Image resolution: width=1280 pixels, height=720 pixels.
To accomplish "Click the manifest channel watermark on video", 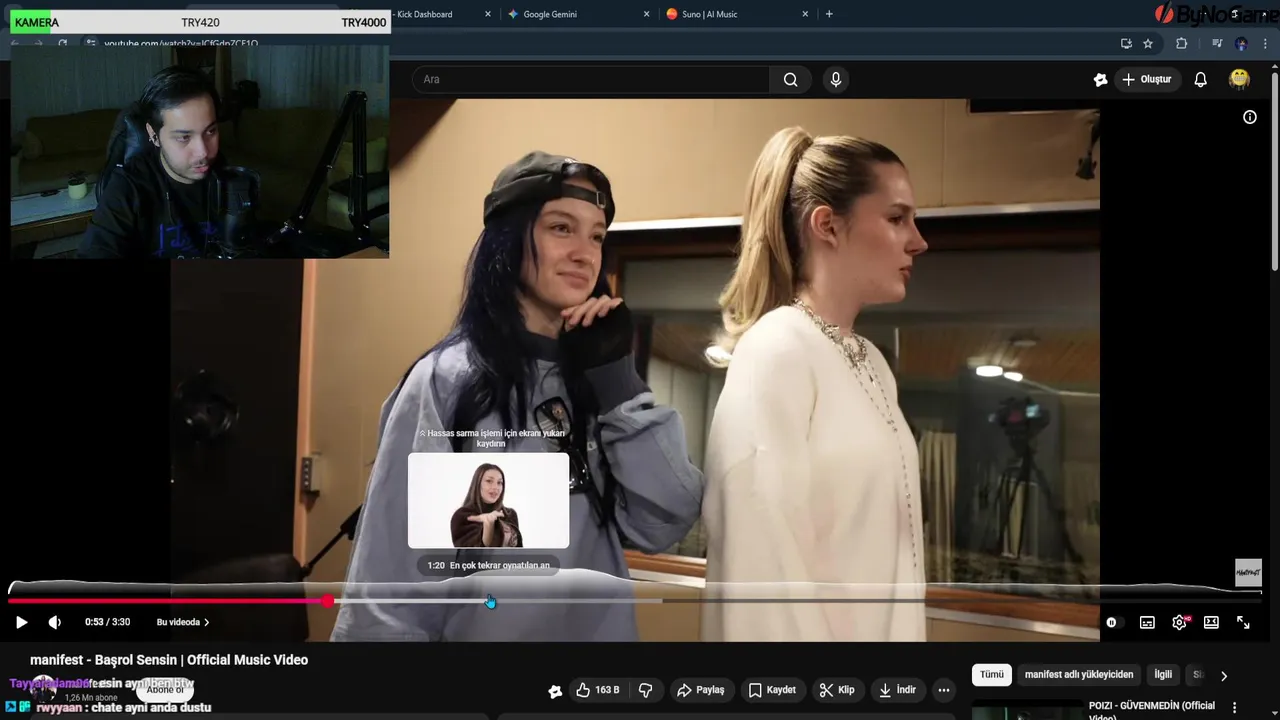I will [1248, 573].
